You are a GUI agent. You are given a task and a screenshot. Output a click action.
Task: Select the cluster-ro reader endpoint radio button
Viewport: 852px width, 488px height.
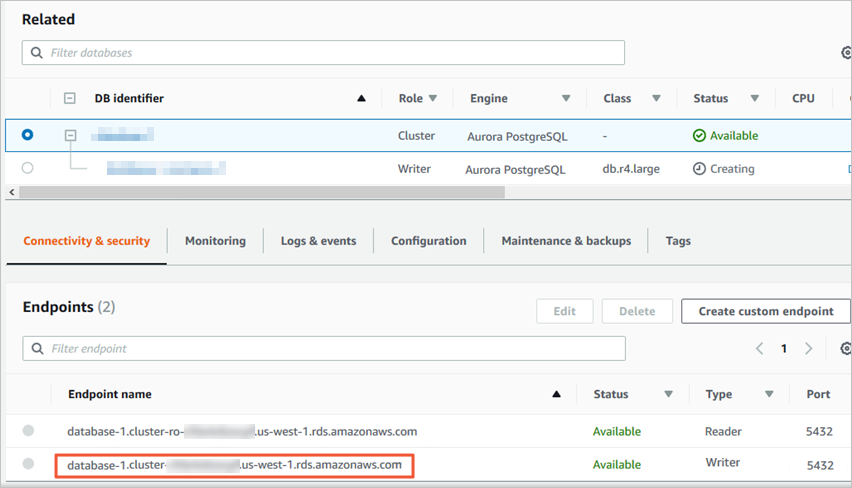point(28,430)
